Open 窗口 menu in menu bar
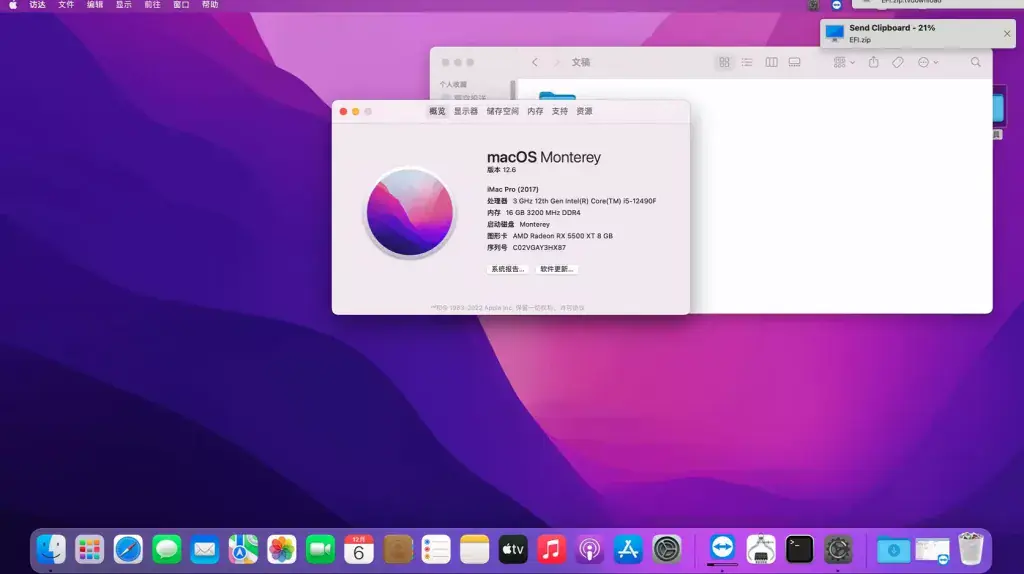The image size is (1024, 574). [181, 5]
